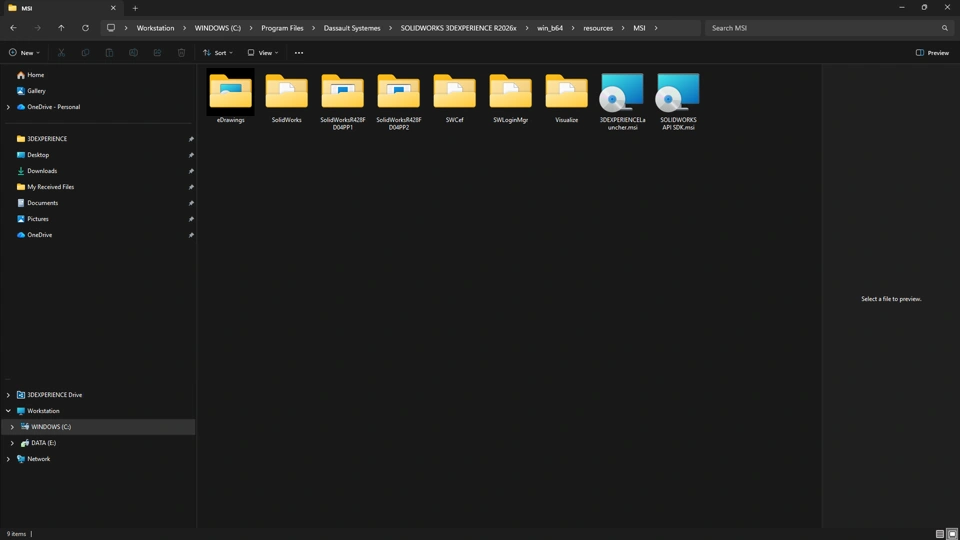Select the SolidWorksR428FD04PP1 folder

click(x=342, y=101)
